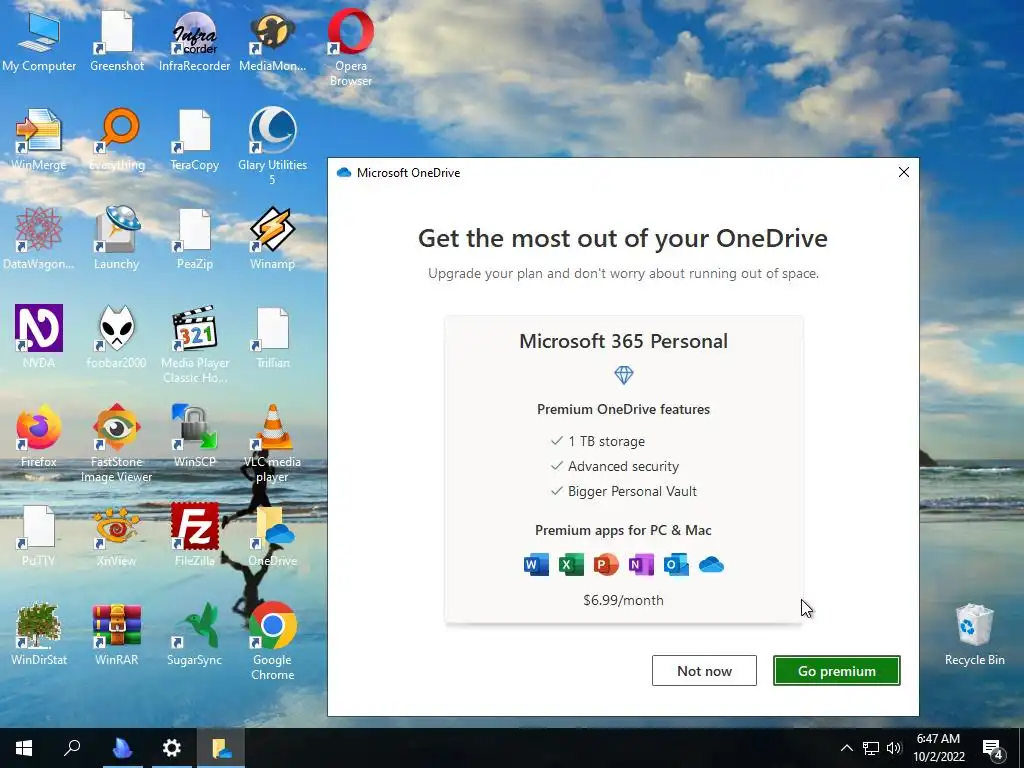
Task: Click the '1 TB storage' feature
Action: pyautogui.click(x=606, y=441)
